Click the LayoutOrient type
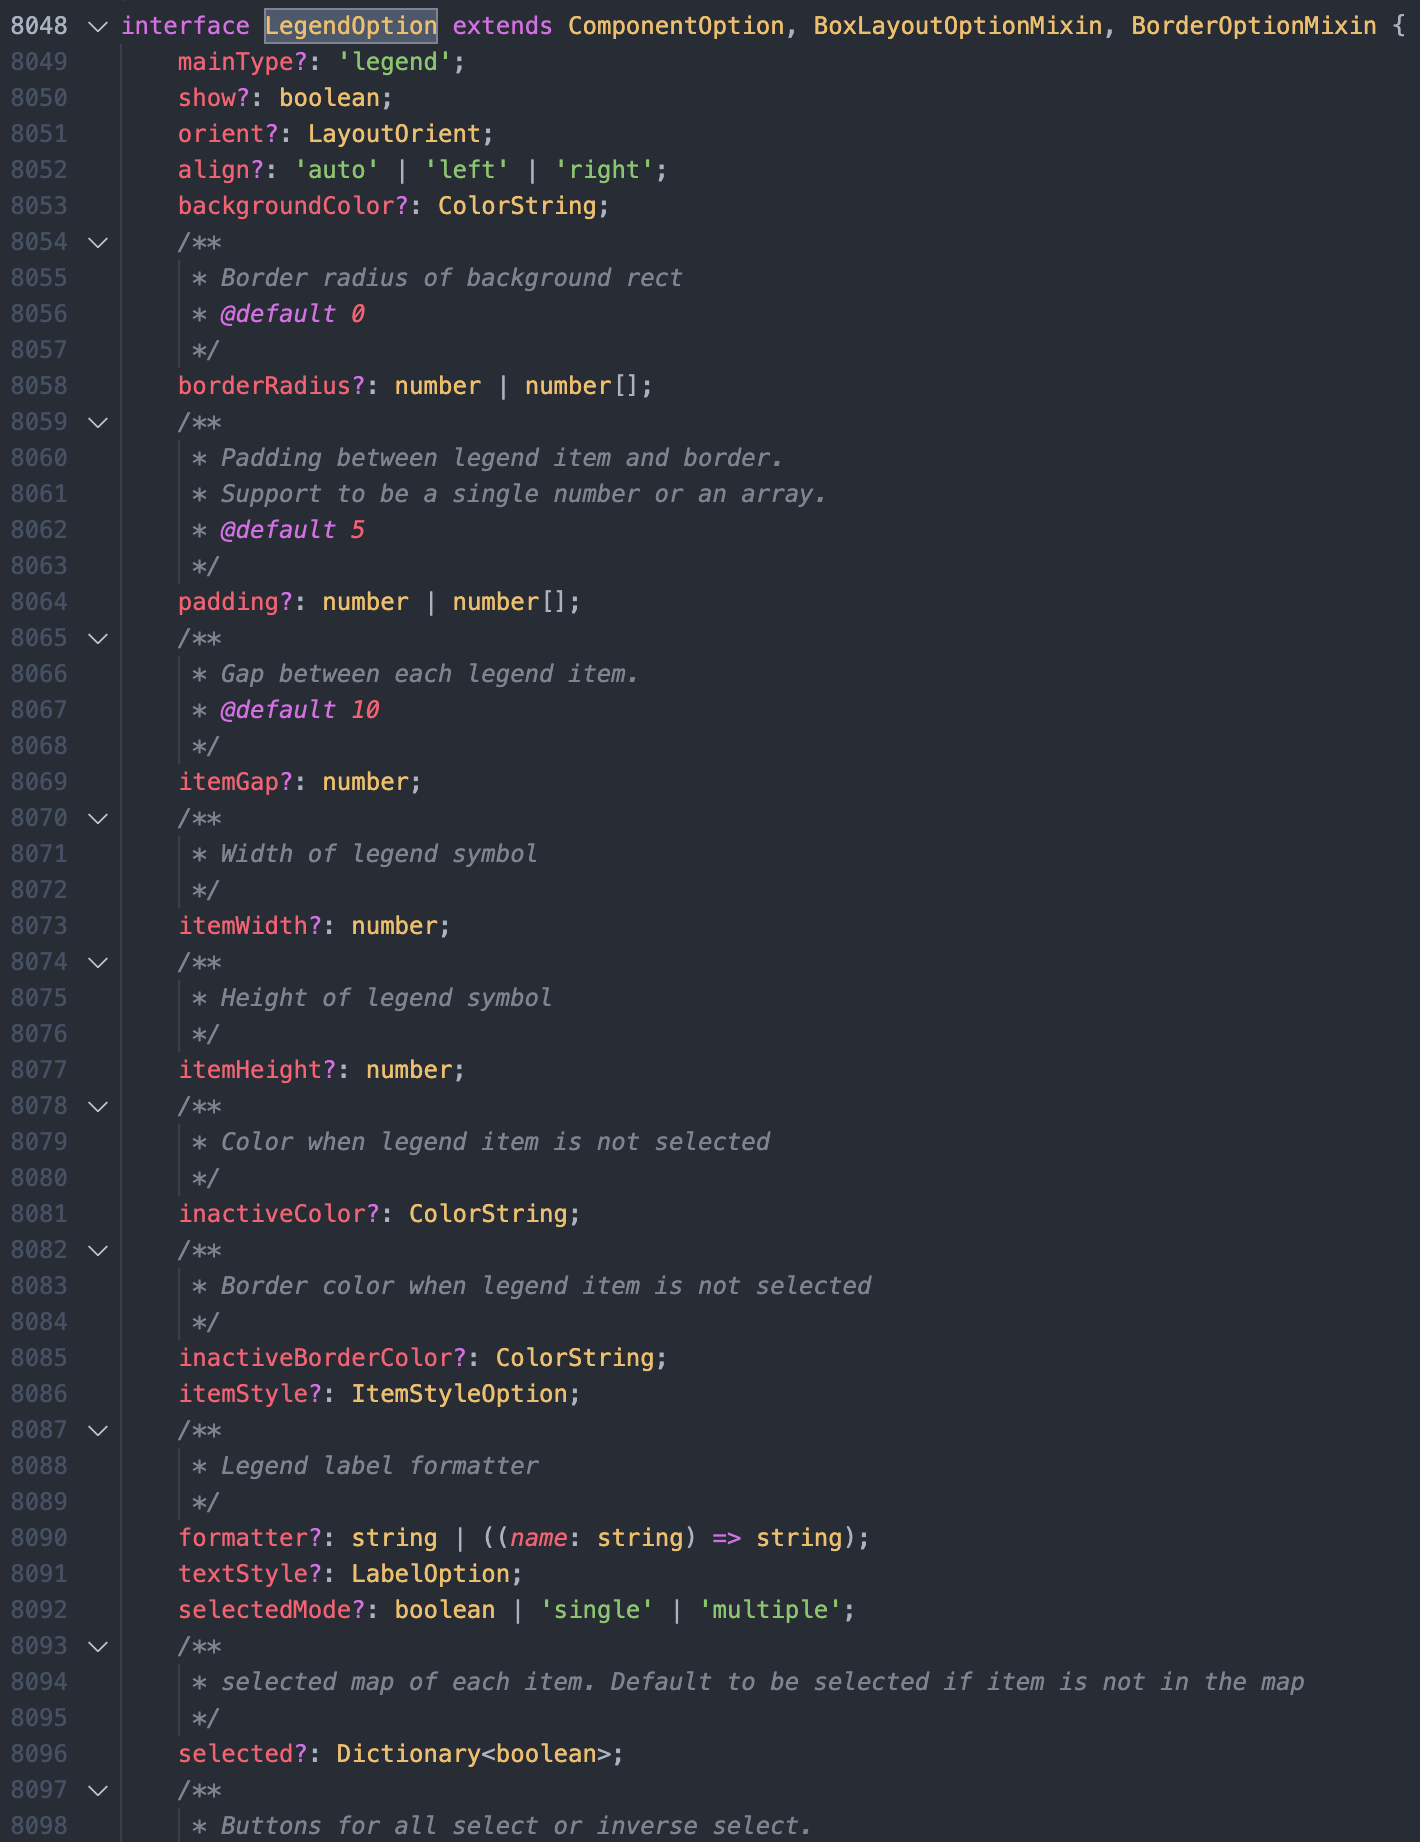 [394, 134]
